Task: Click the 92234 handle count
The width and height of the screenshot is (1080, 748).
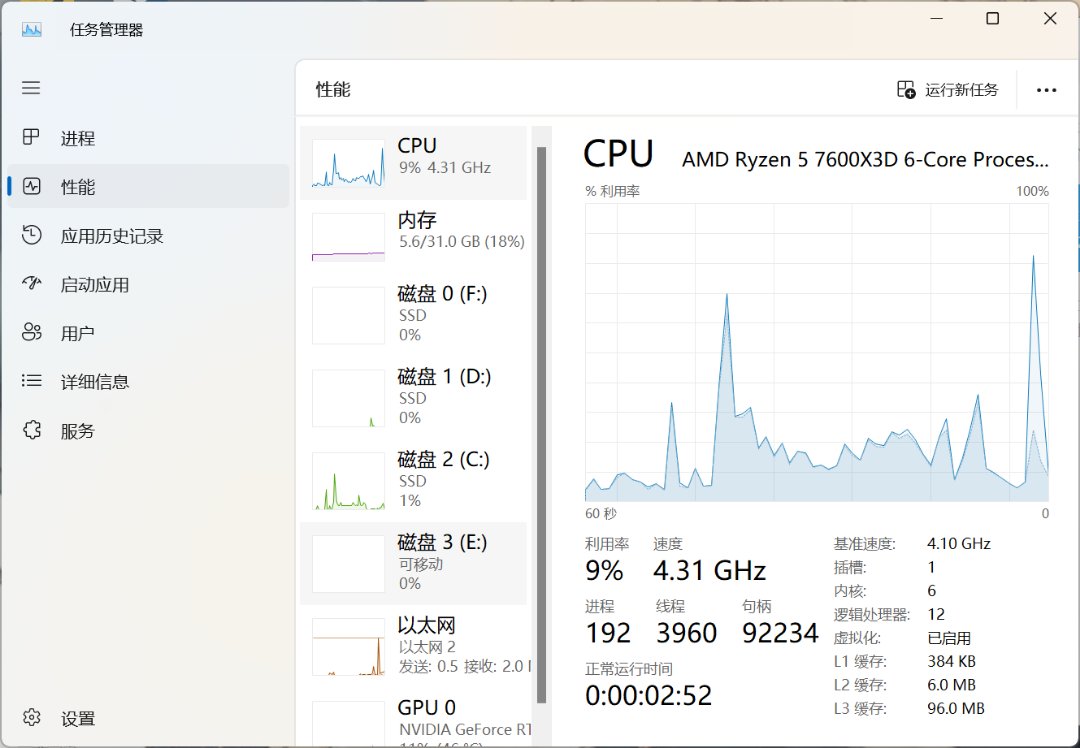Action: 780,633
